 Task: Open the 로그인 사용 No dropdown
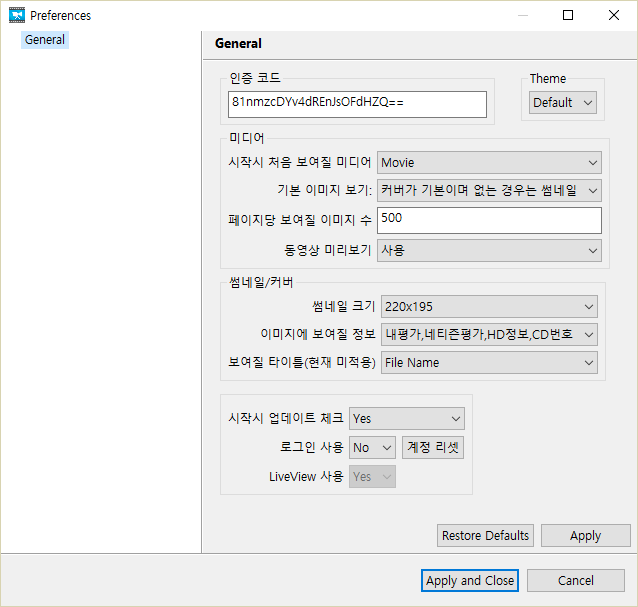pyautogui.click(x=372, y=448)
